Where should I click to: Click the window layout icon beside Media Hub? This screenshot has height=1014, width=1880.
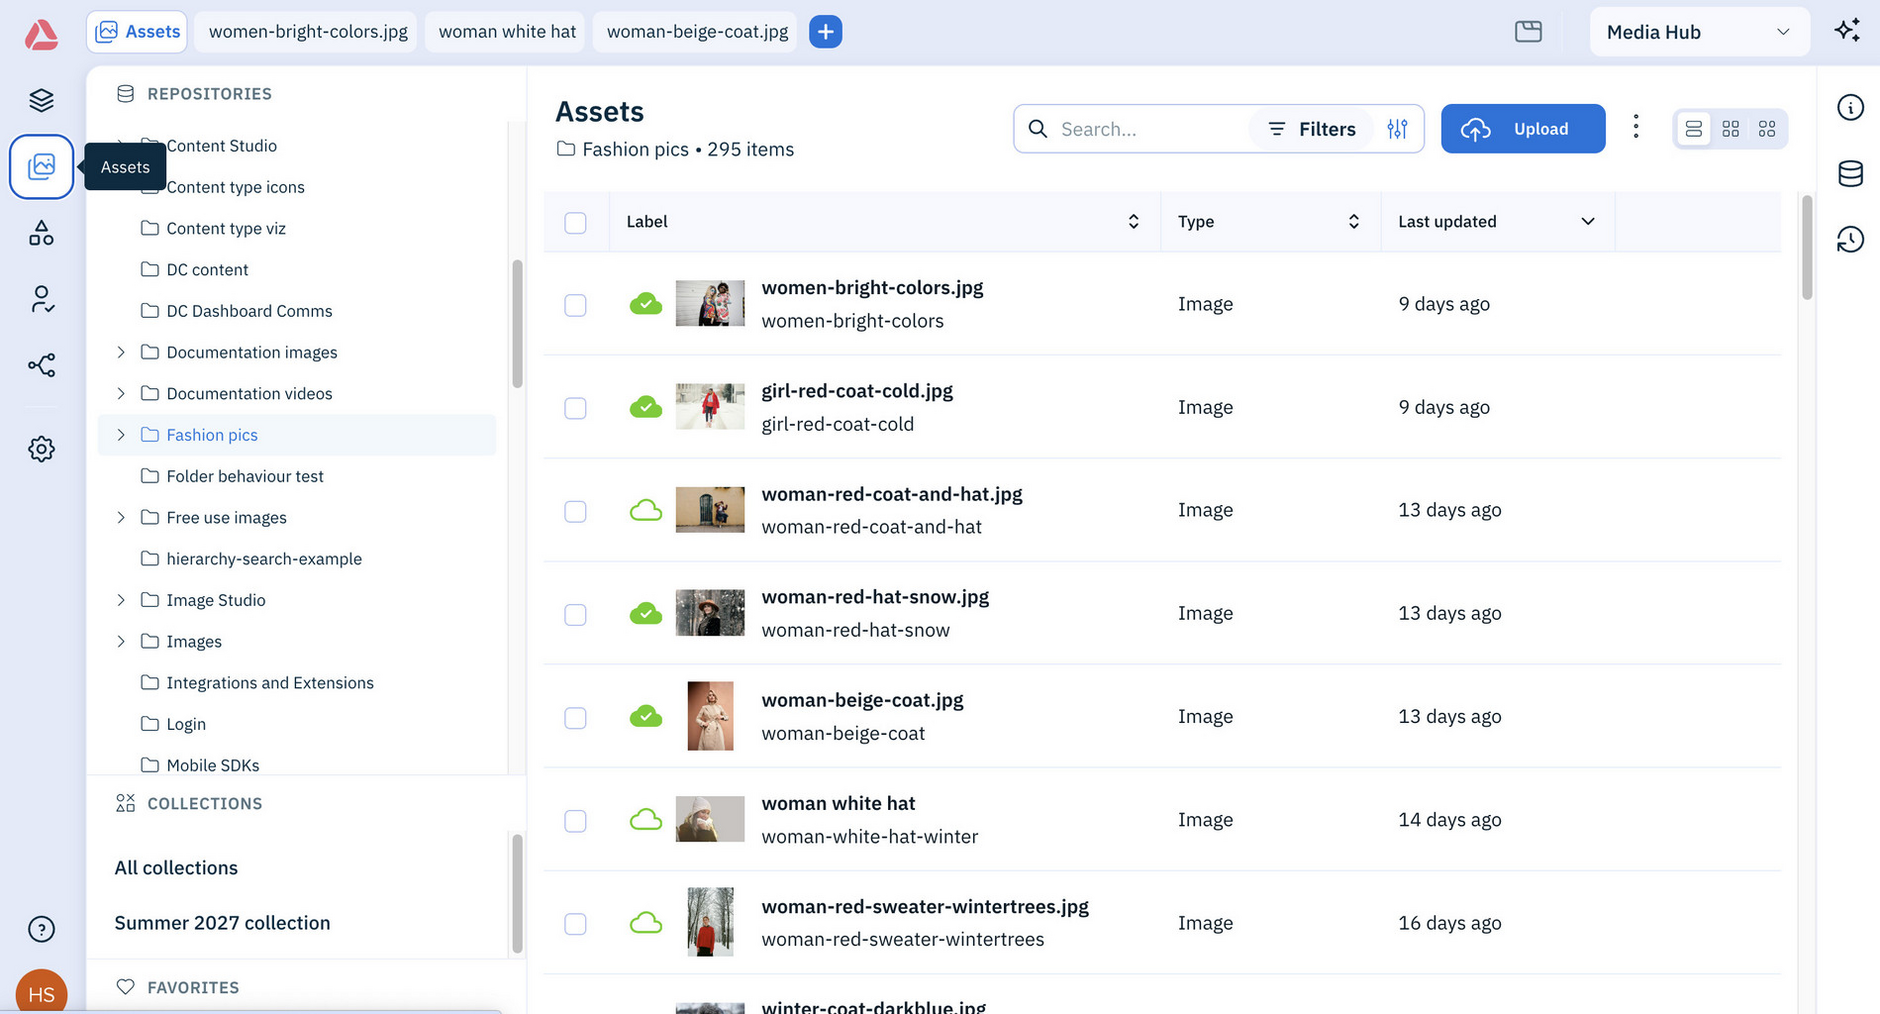1528,31
